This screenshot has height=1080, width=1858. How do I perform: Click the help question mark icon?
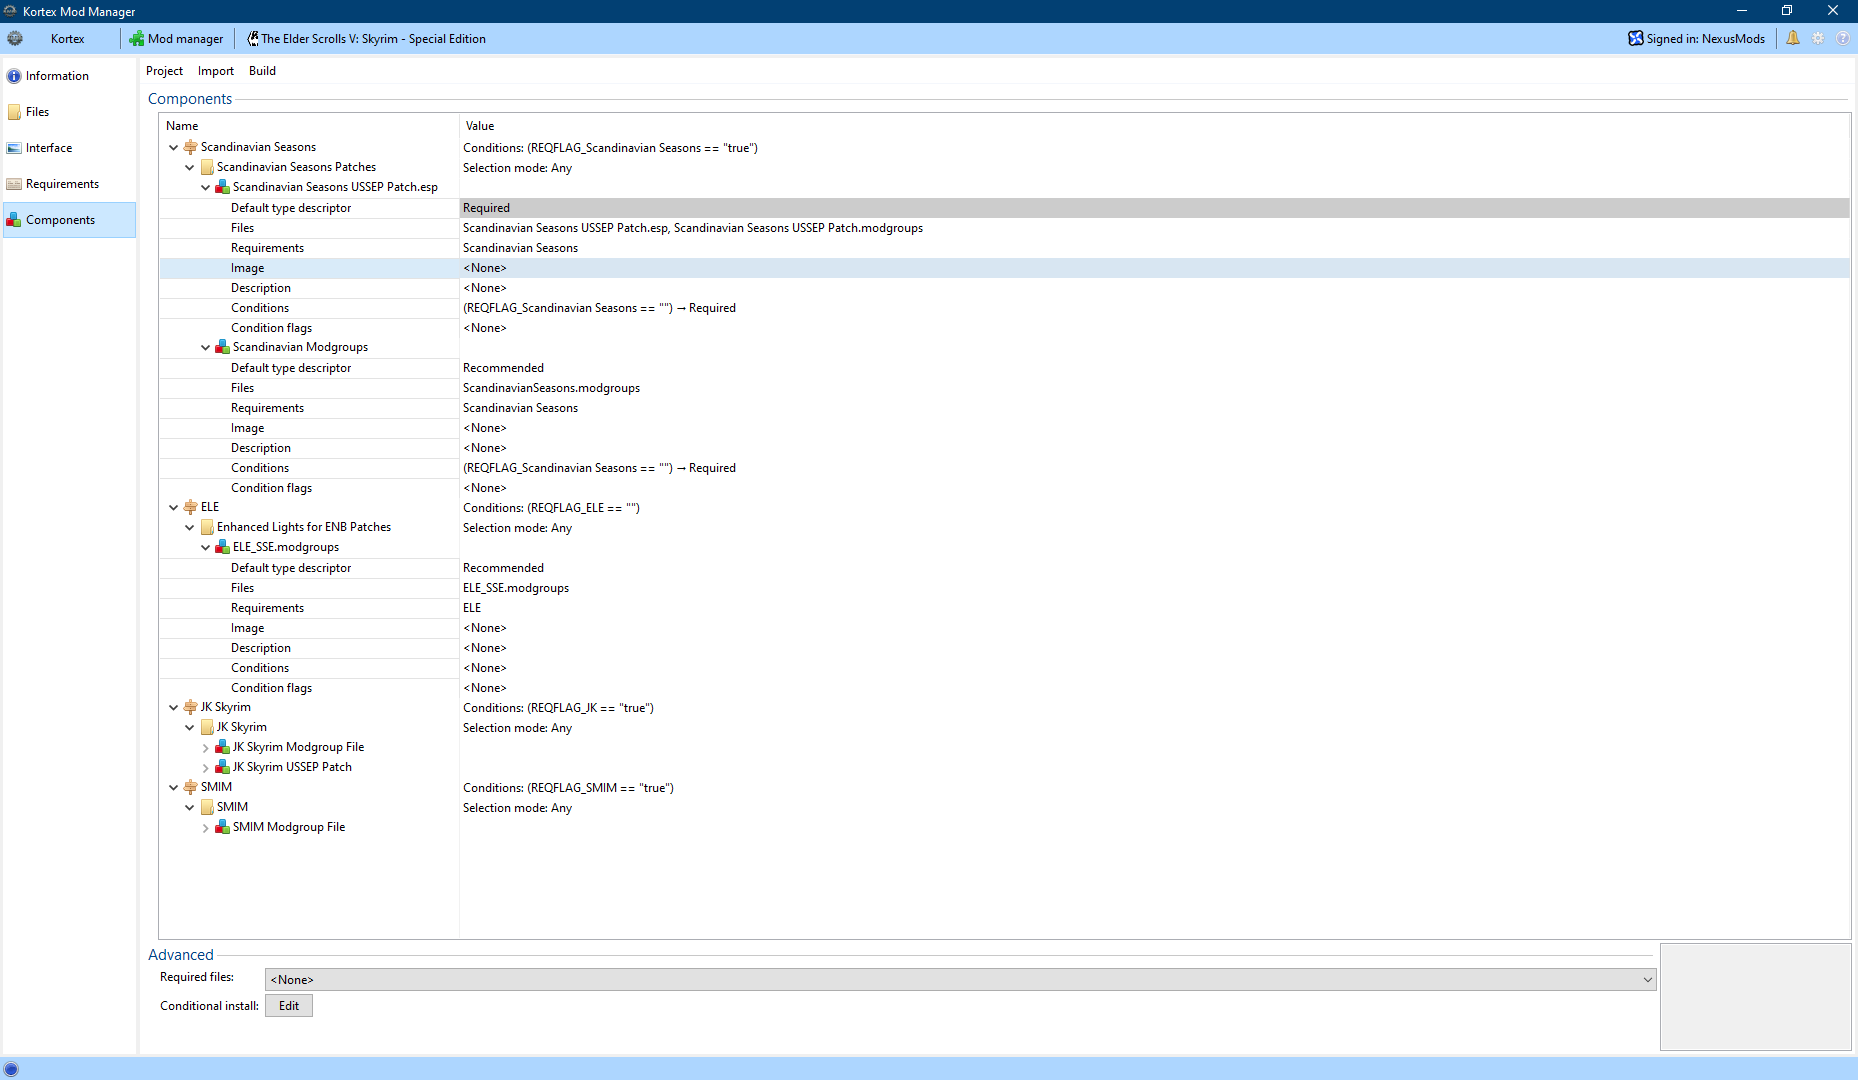[1842, 38]
